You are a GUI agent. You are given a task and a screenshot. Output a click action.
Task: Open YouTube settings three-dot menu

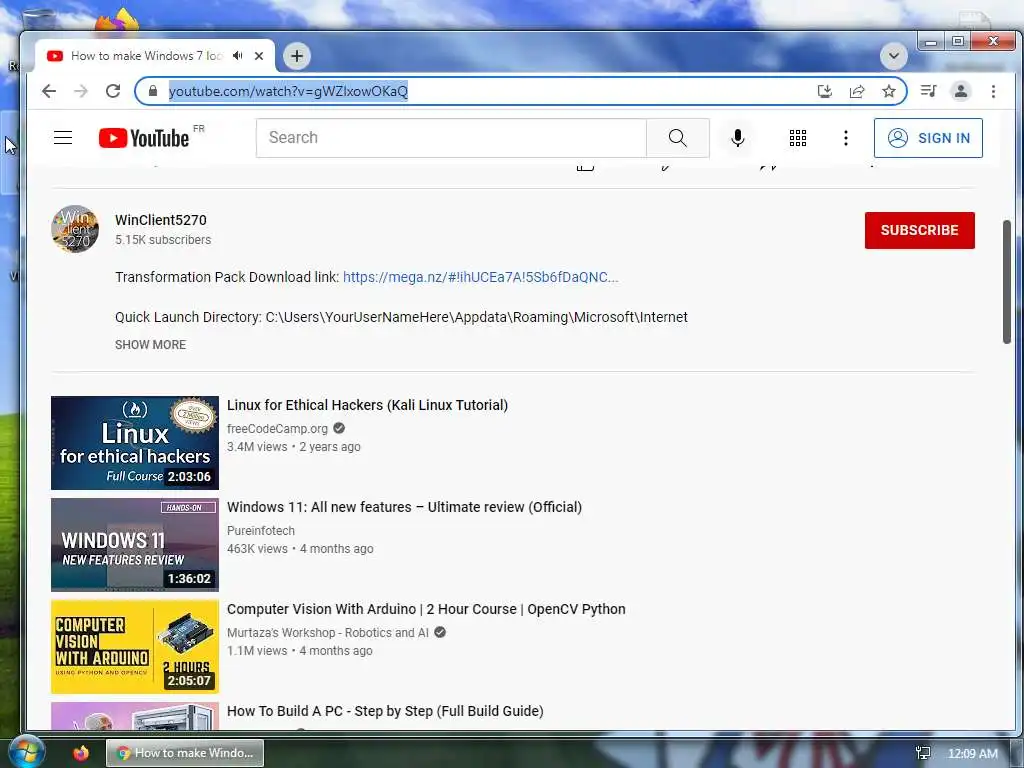[846, 138]
